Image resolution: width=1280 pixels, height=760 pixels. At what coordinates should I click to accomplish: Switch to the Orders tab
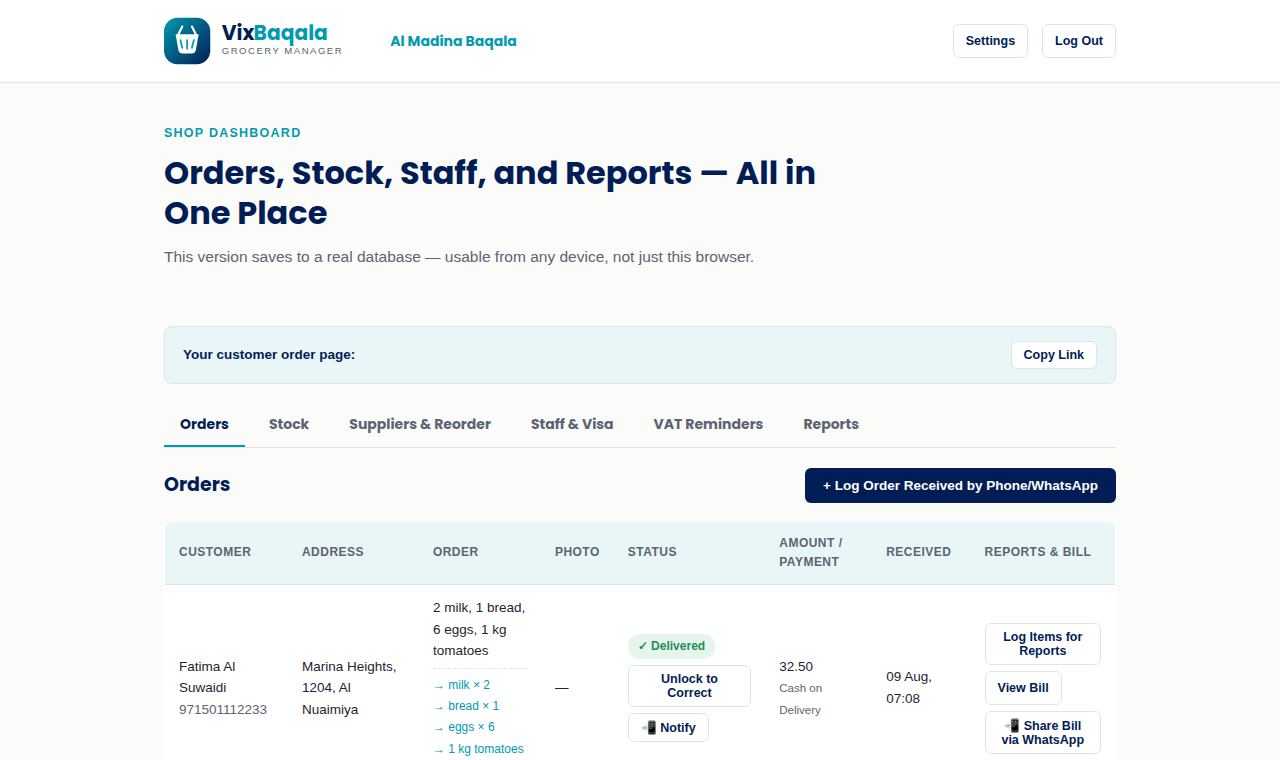click(204, 424)
